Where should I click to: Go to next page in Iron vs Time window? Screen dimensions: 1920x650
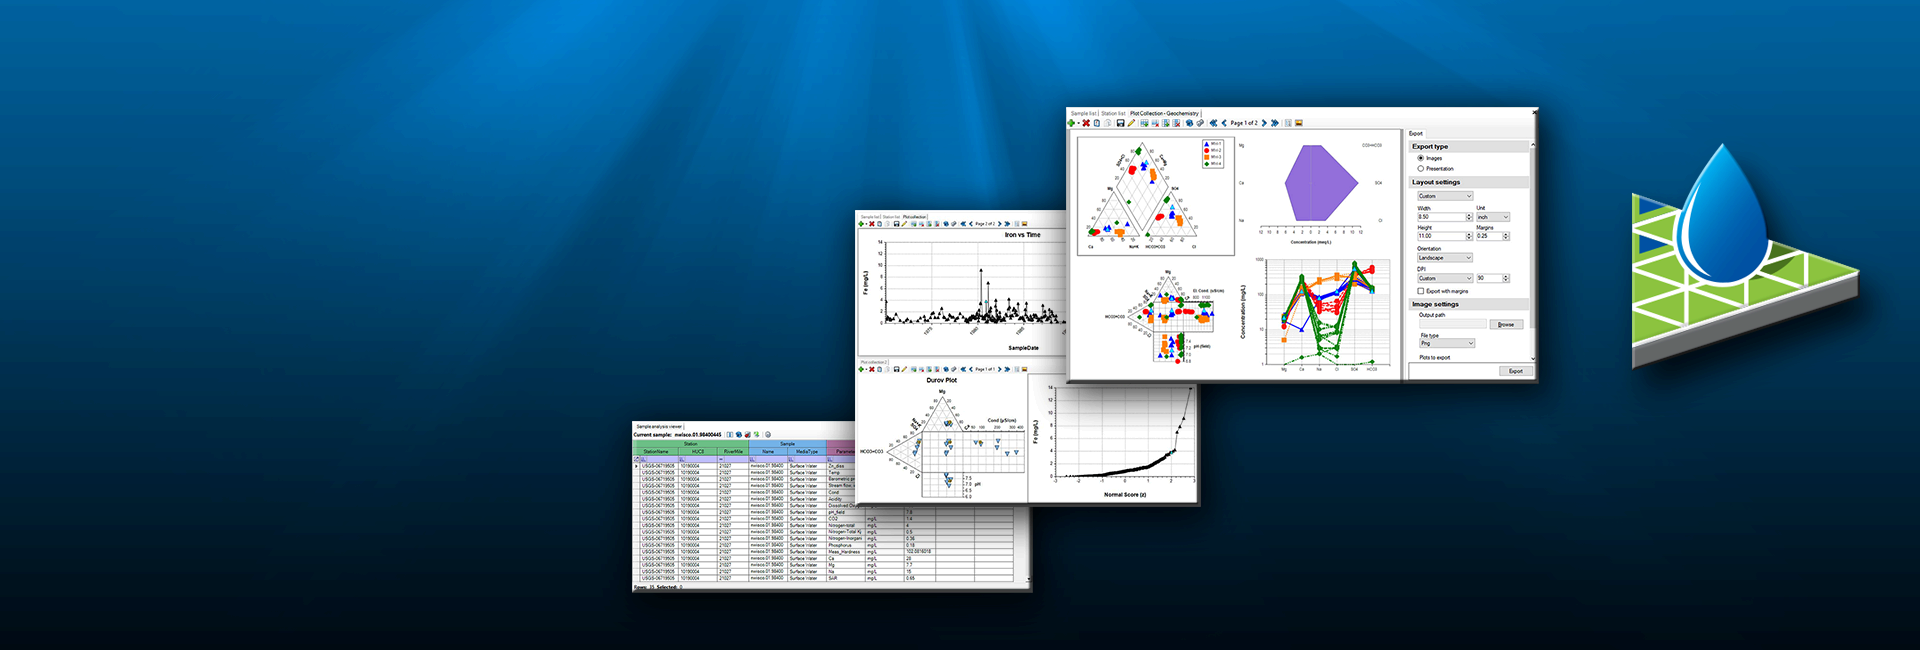(x=1000, y=224)
